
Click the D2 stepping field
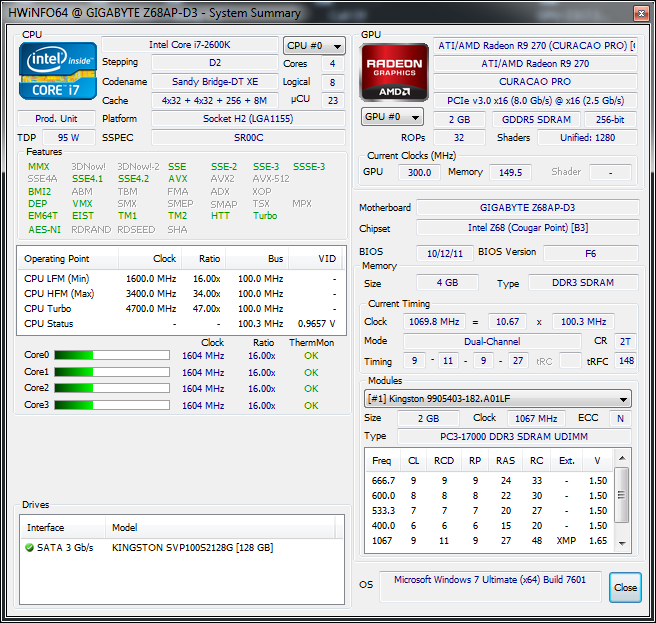point(215,63)
